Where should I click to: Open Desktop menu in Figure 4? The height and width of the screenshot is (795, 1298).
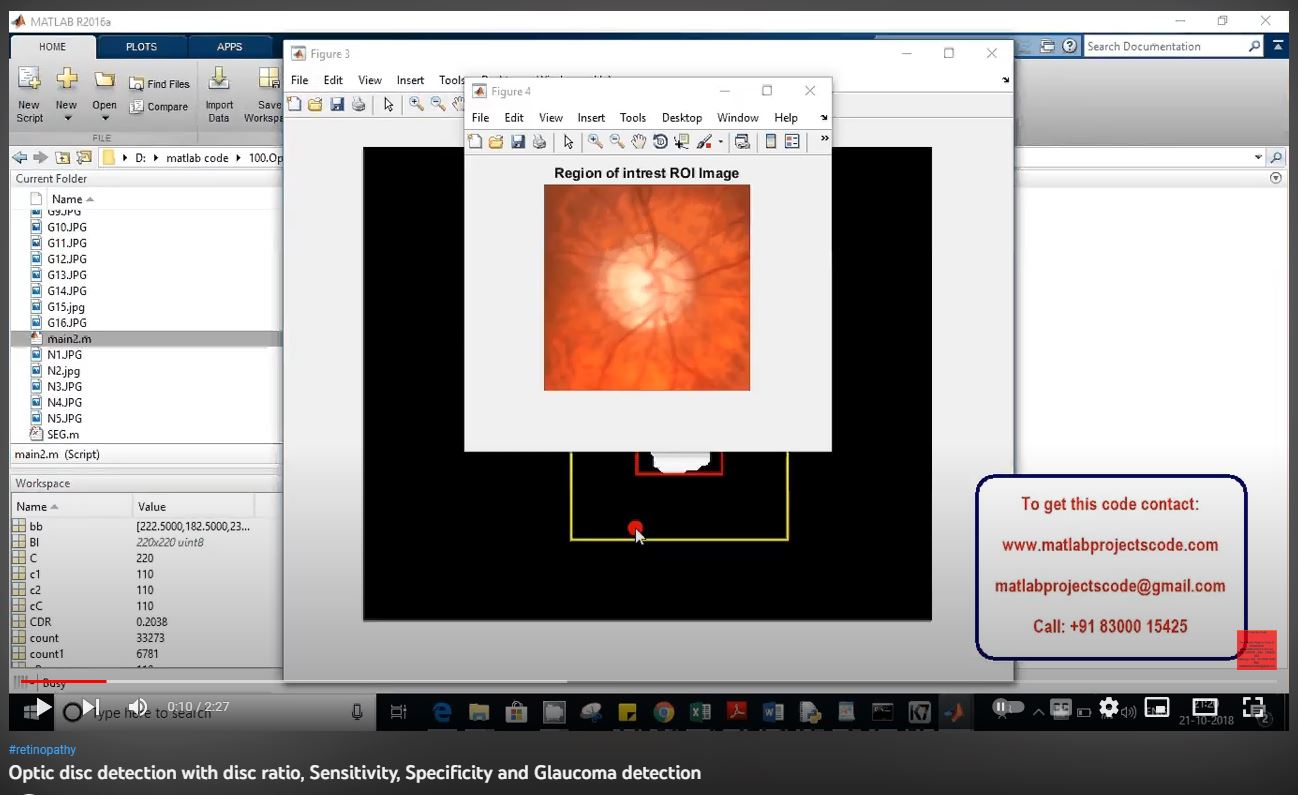pyautogui.click(x=682, y=118)
